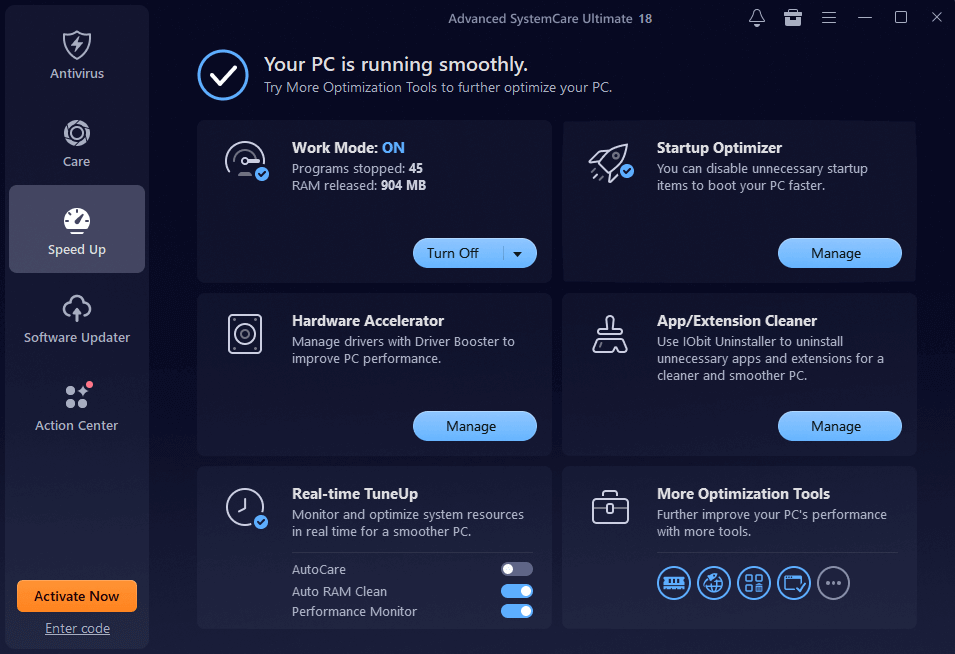Viewport: 955px width, 654px height.
Task: Open the app grid with trash icon
Action: coord(754,582)
